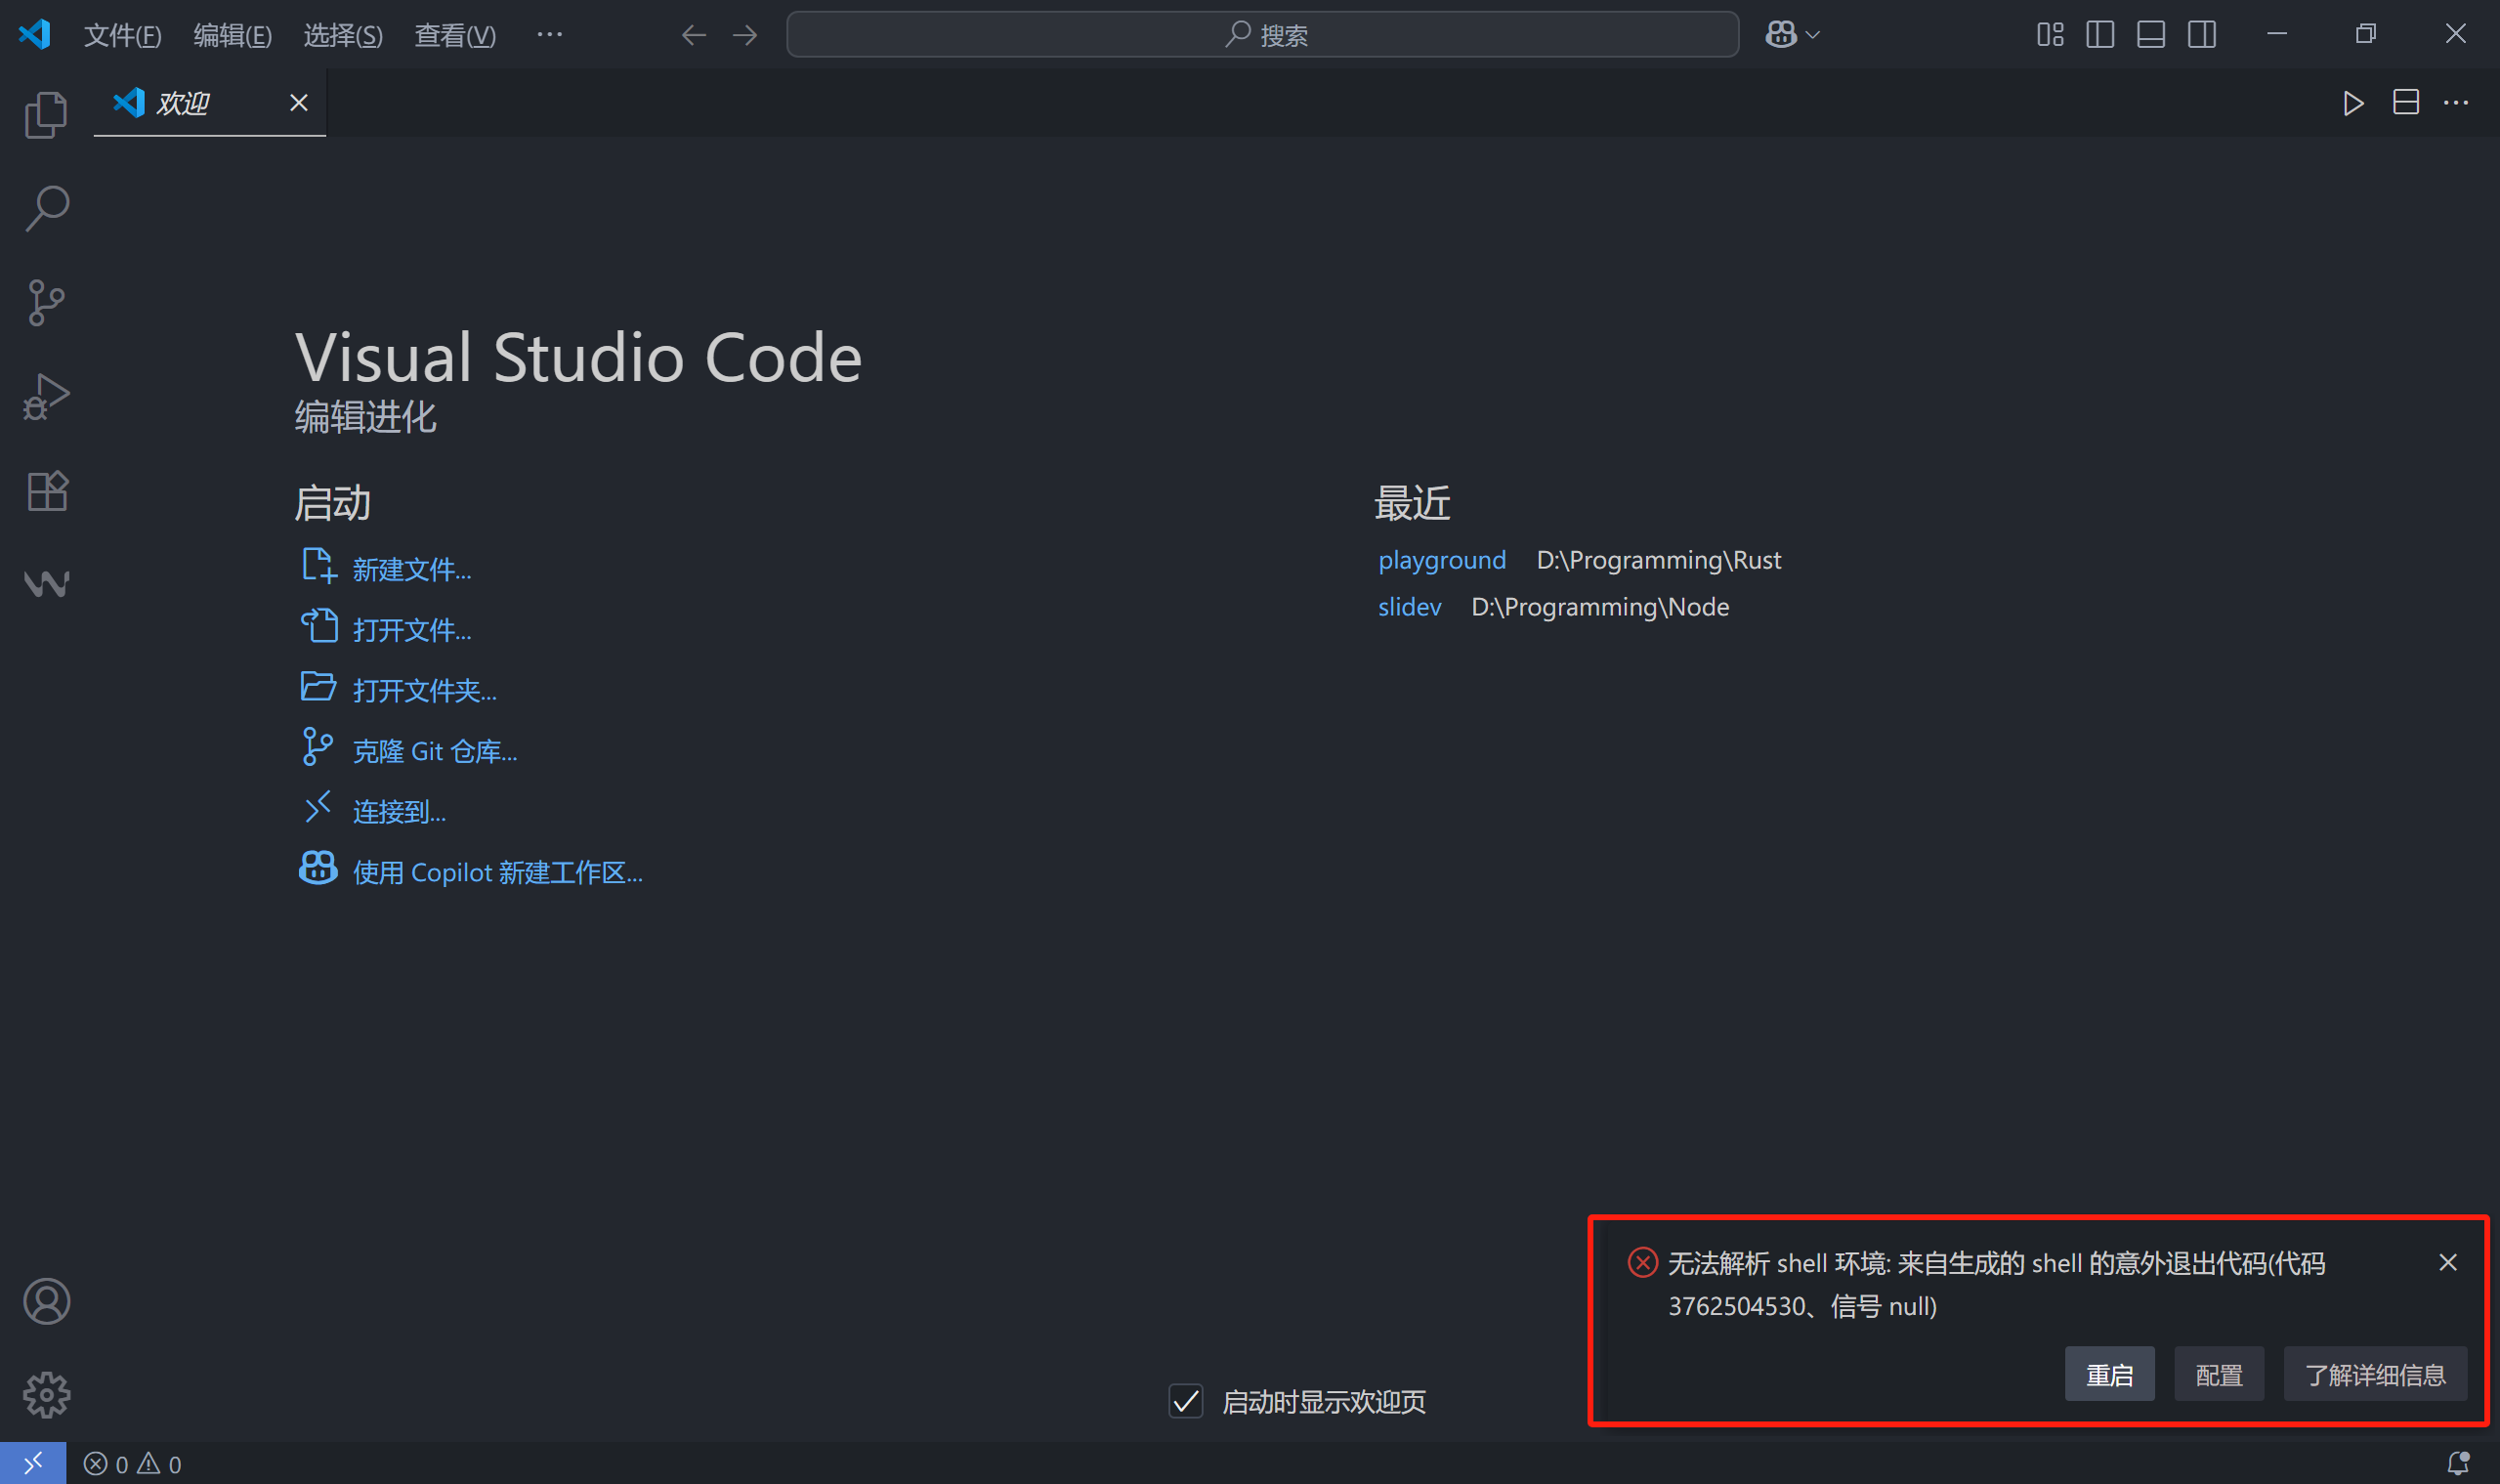Open the recent playground folder

pyautogui.click(x=1442, y=560)
